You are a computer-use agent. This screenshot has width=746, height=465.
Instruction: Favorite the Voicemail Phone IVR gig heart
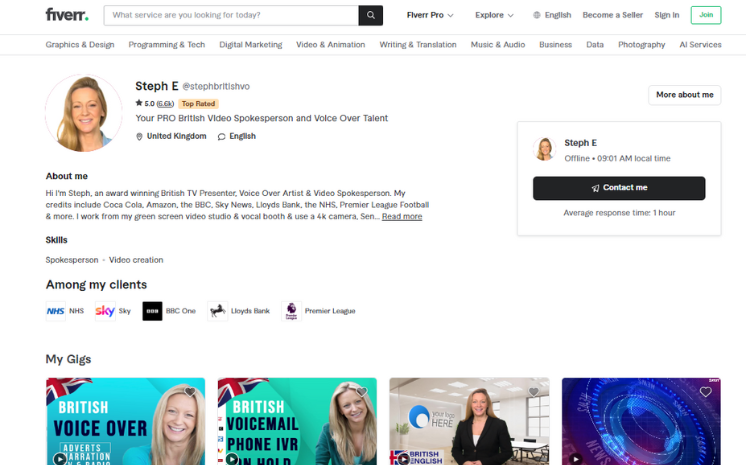362,392
